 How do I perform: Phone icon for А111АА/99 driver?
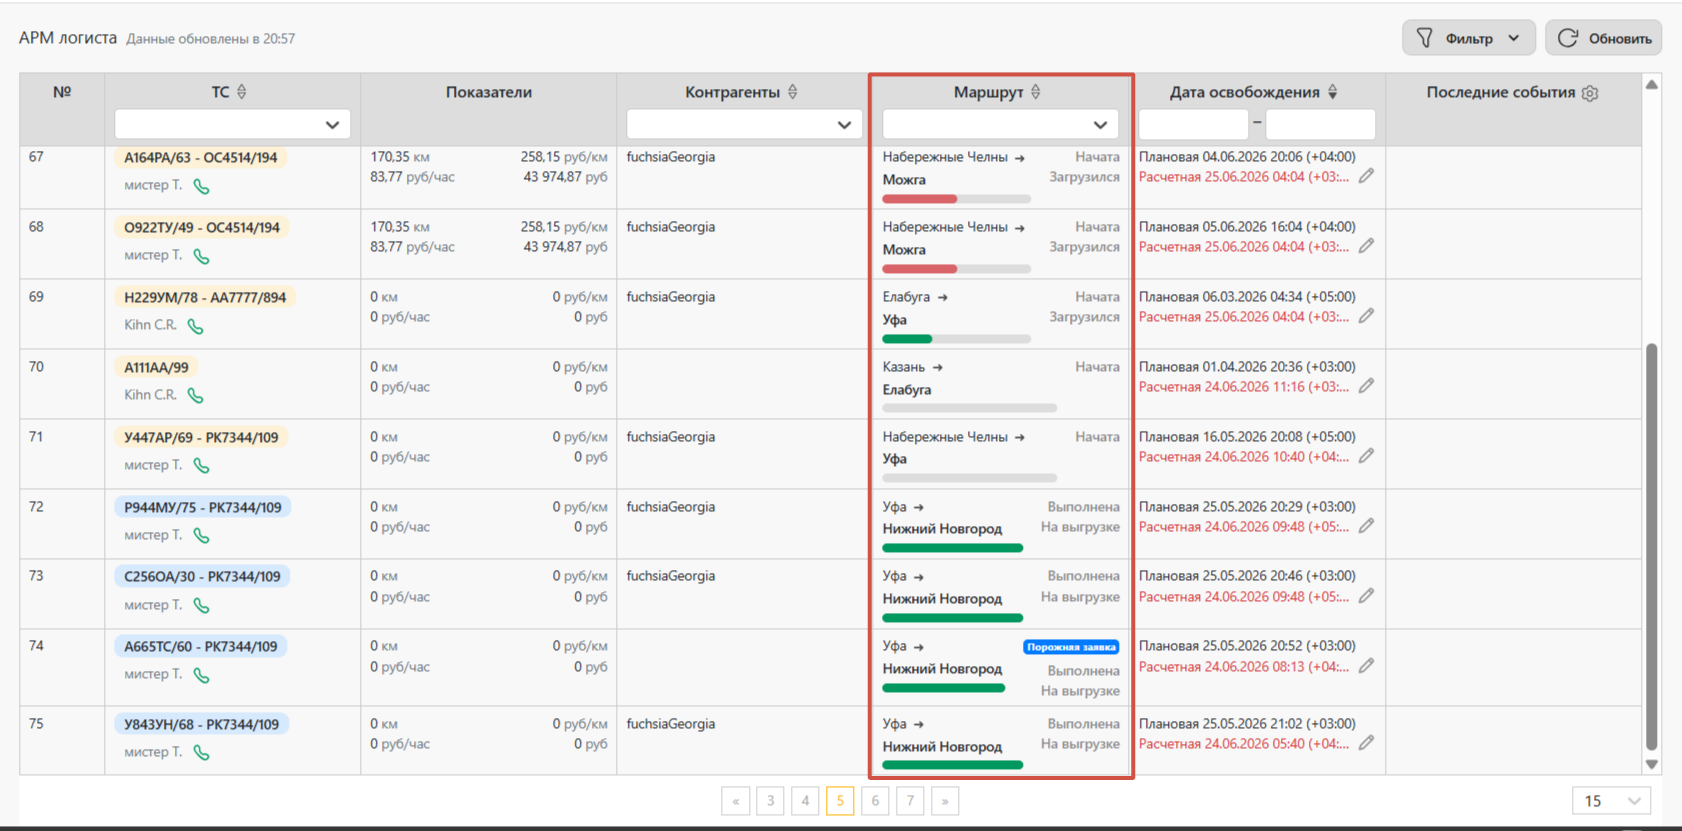[x=196, y=396]
